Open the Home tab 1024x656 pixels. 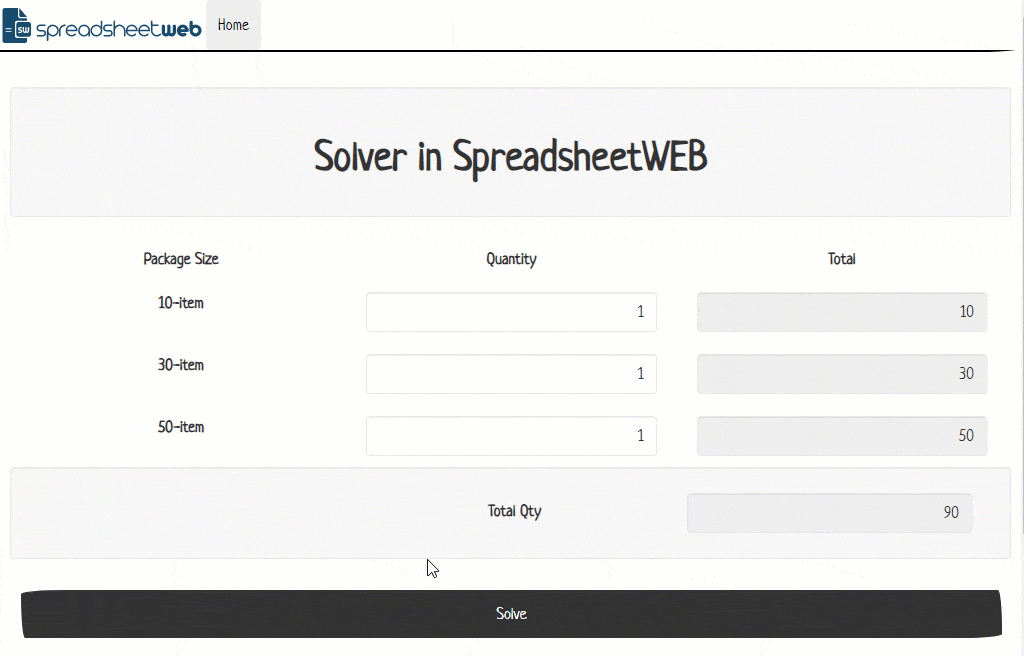233,25
